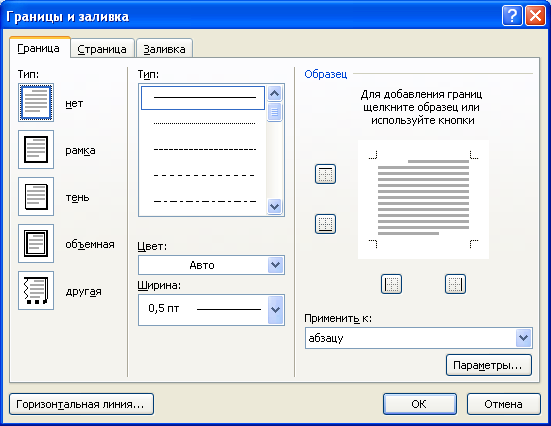
Task: Open the 'Применить к' dropdown
Action: (419, 338)
